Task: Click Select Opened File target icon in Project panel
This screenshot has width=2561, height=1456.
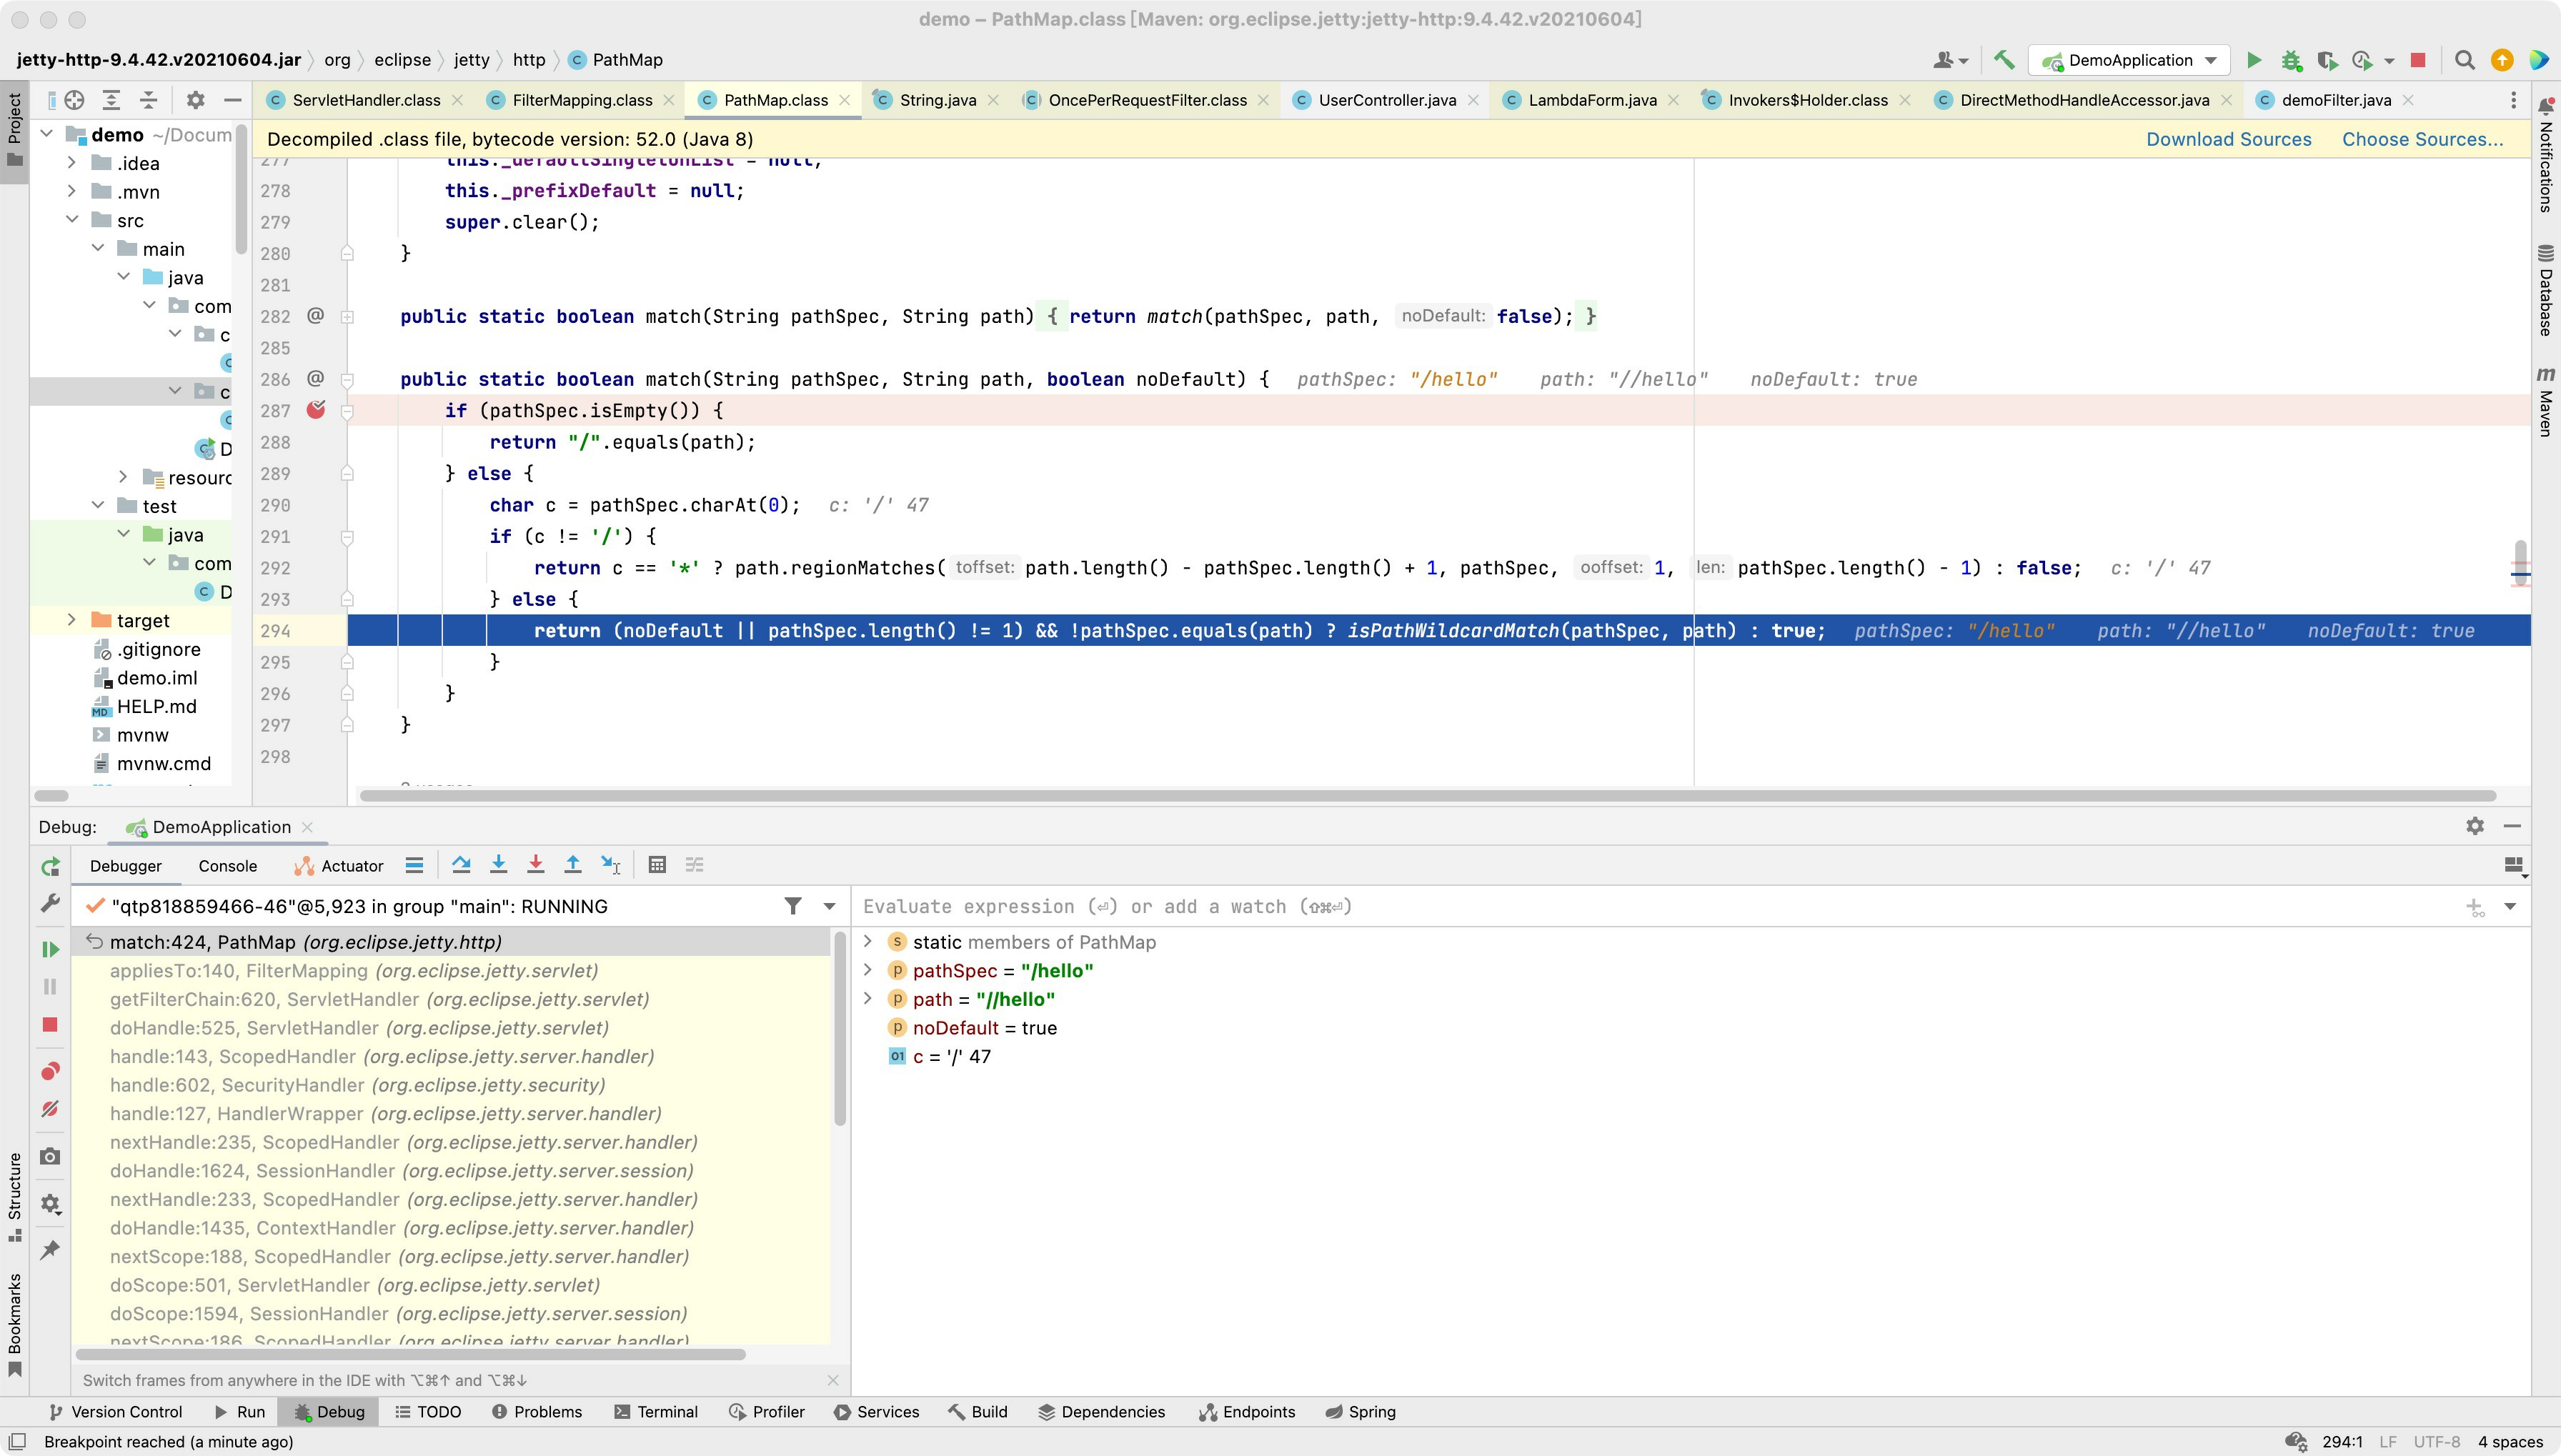Action: point(74,100)
